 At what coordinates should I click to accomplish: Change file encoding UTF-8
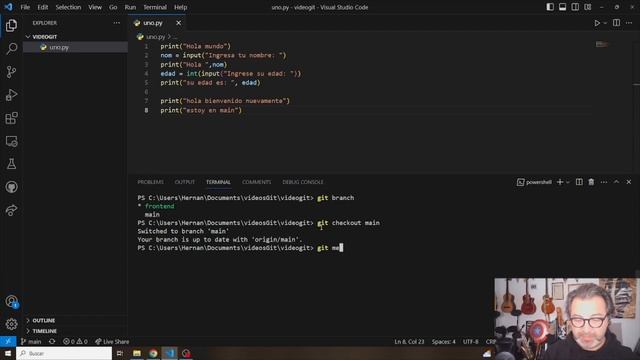point(471,342)
